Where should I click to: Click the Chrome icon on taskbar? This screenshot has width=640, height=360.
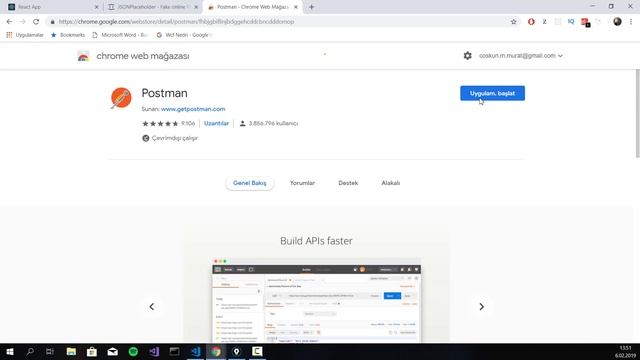tap(216, 351)
